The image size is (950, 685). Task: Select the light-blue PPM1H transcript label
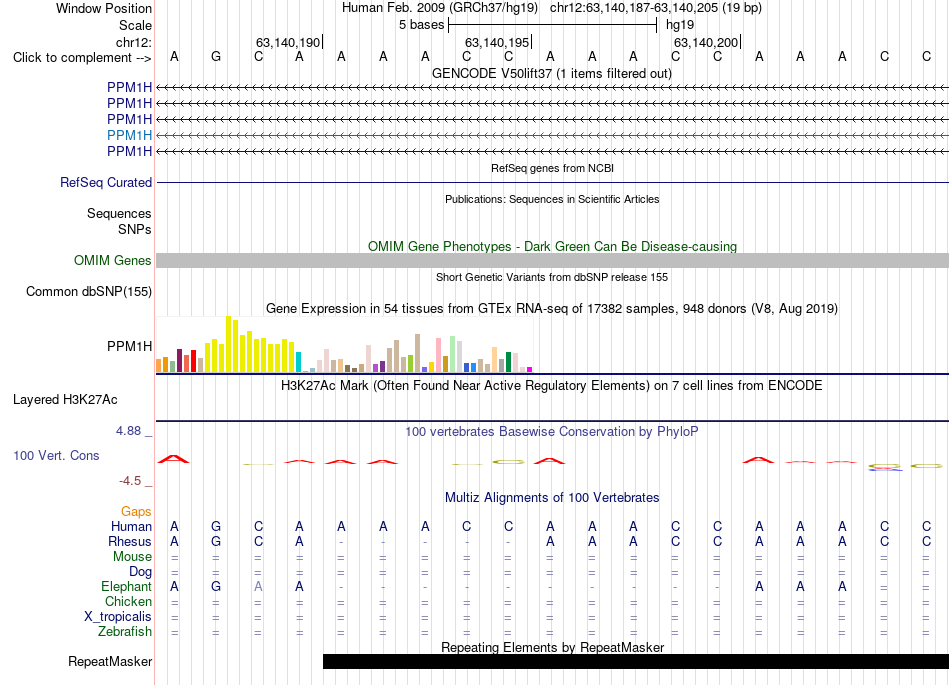[x=129, y=135]
